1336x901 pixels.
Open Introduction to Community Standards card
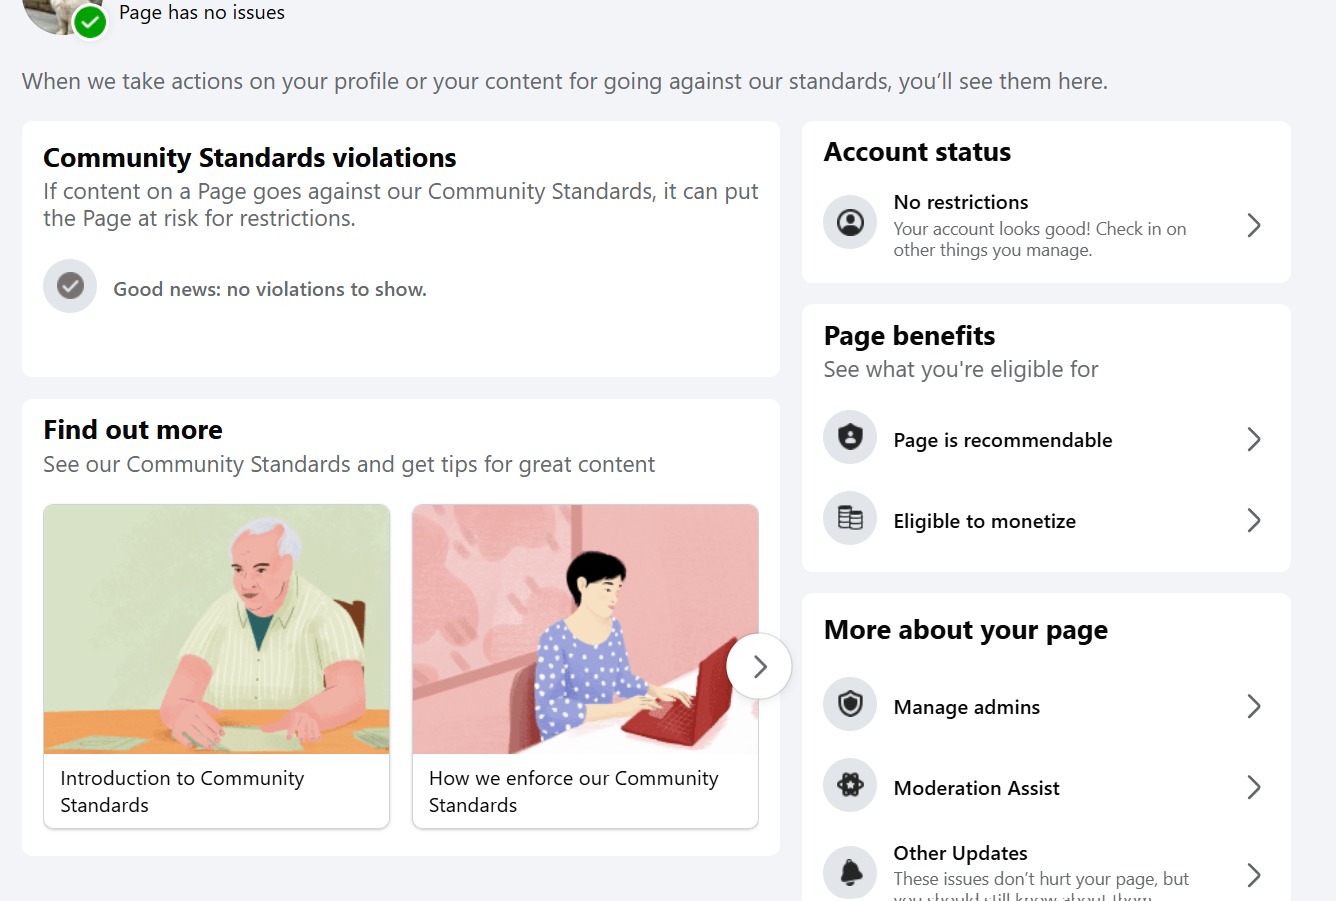pos(216,666)
